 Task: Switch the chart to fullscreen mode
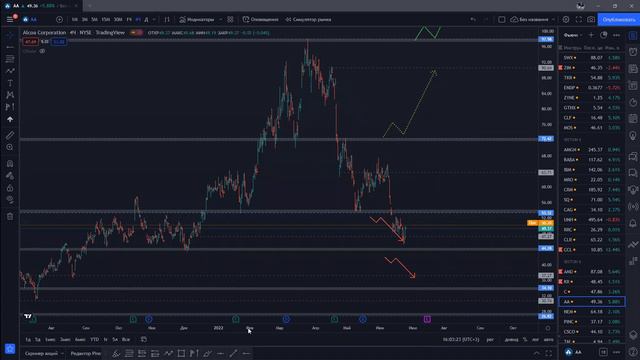tap(578, 19)
